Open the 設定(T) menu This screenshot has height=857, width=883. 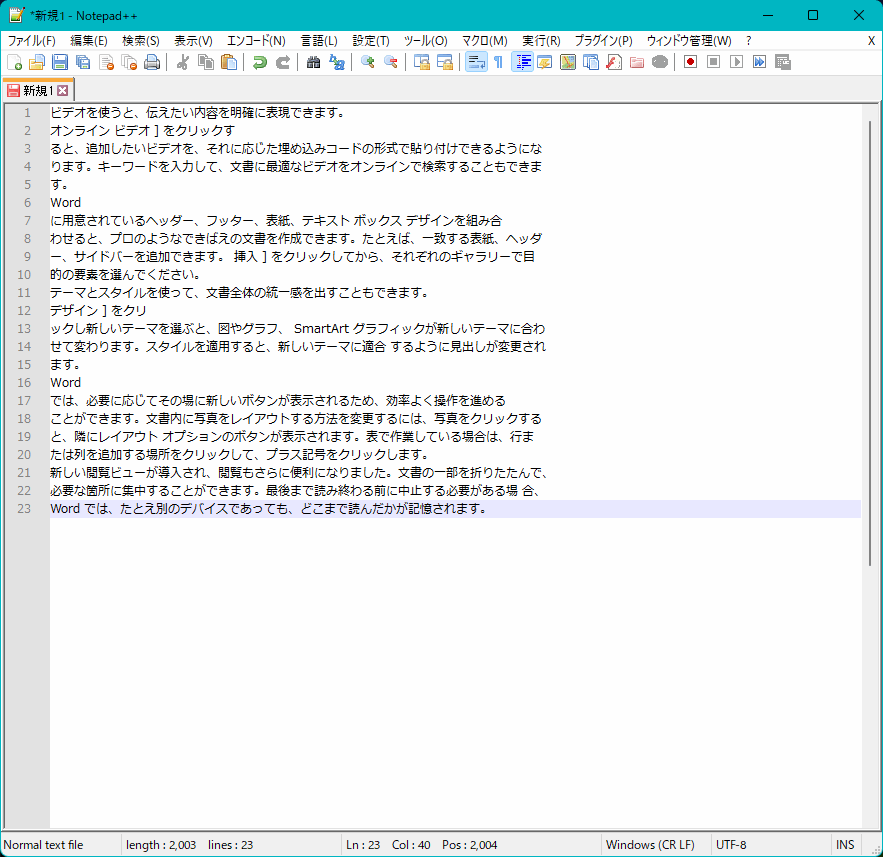point(371,41)
